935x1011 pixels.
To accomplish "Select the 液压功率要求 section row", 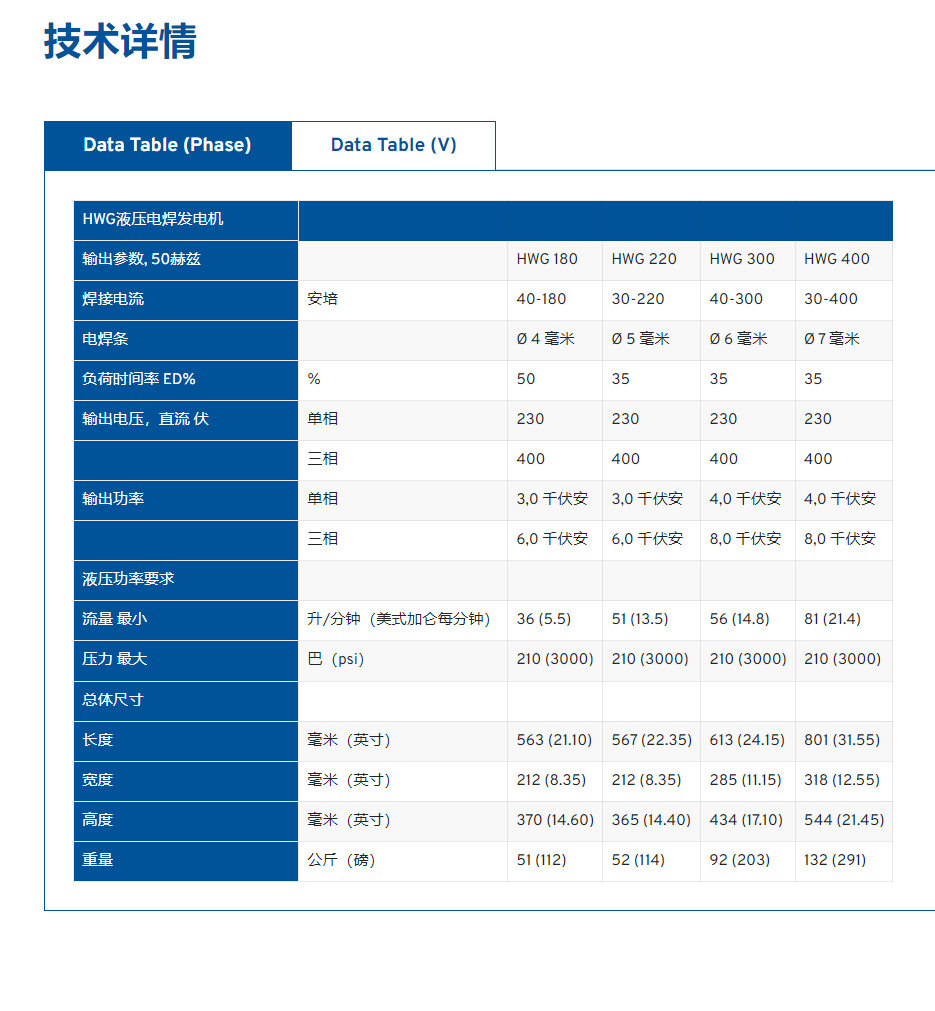I will [x=129, y=579].
